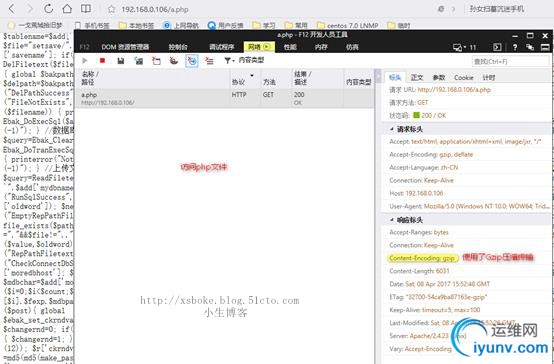This screenshot has height=364, width=554.
Task: Go forward with browser forward arrow
Action: [30, 9]
